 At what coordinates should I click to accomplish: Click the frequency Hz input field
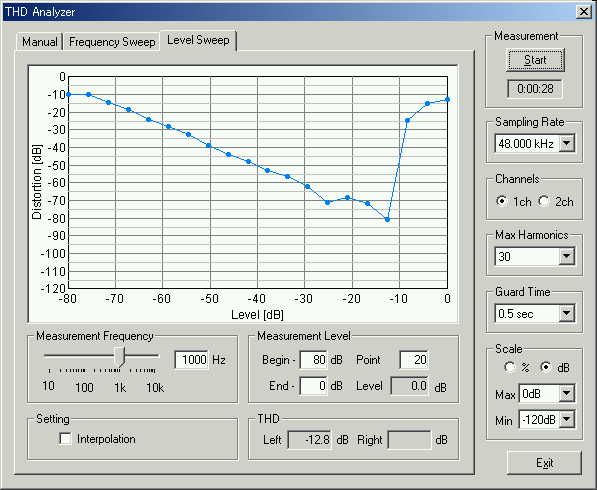(192, 359)
